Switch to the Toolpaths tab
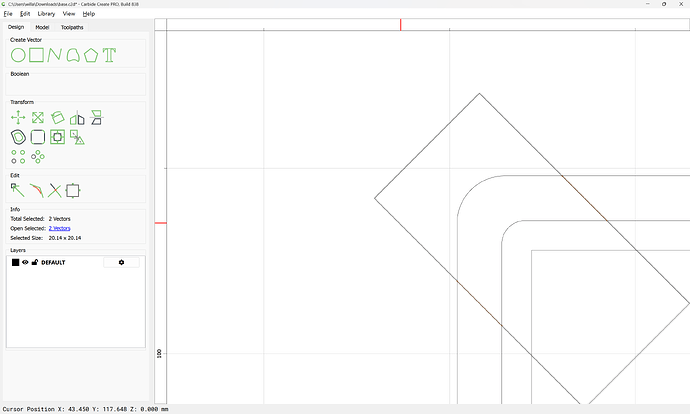The image size is (690, 414). point(72,27)
